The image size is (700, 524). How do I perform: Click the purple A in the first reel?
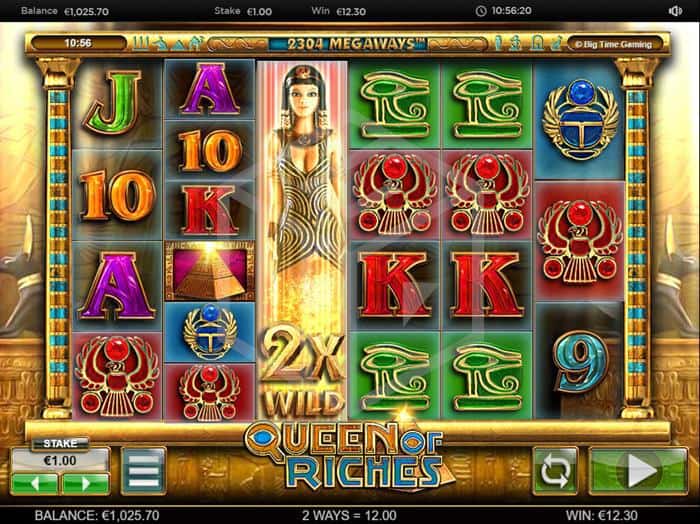click(117, 286)
